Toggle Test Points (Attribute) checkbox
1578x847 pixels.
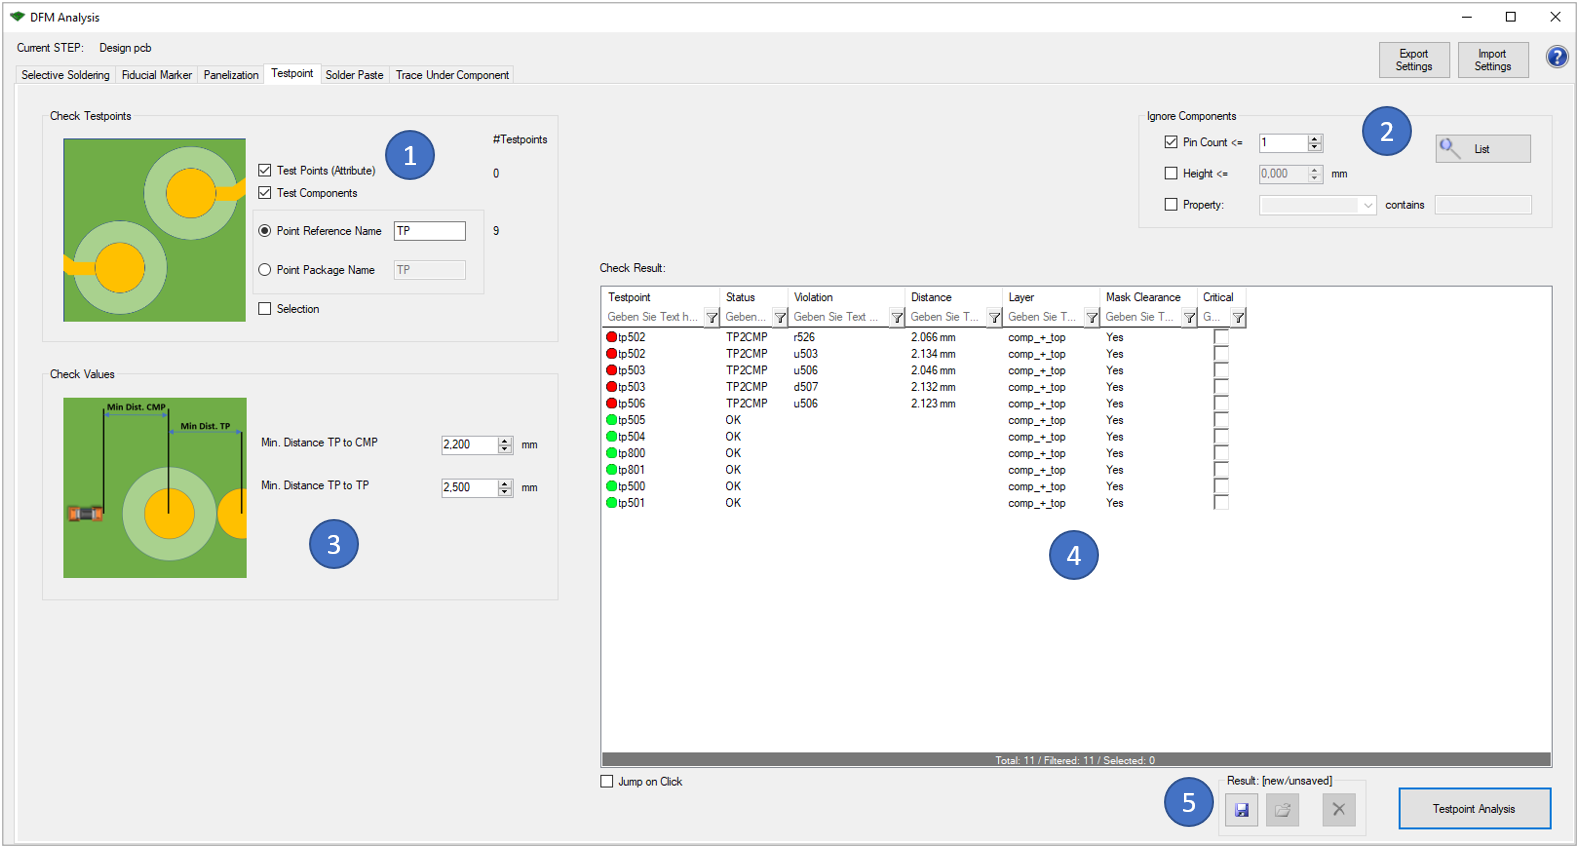pos(265,170)
